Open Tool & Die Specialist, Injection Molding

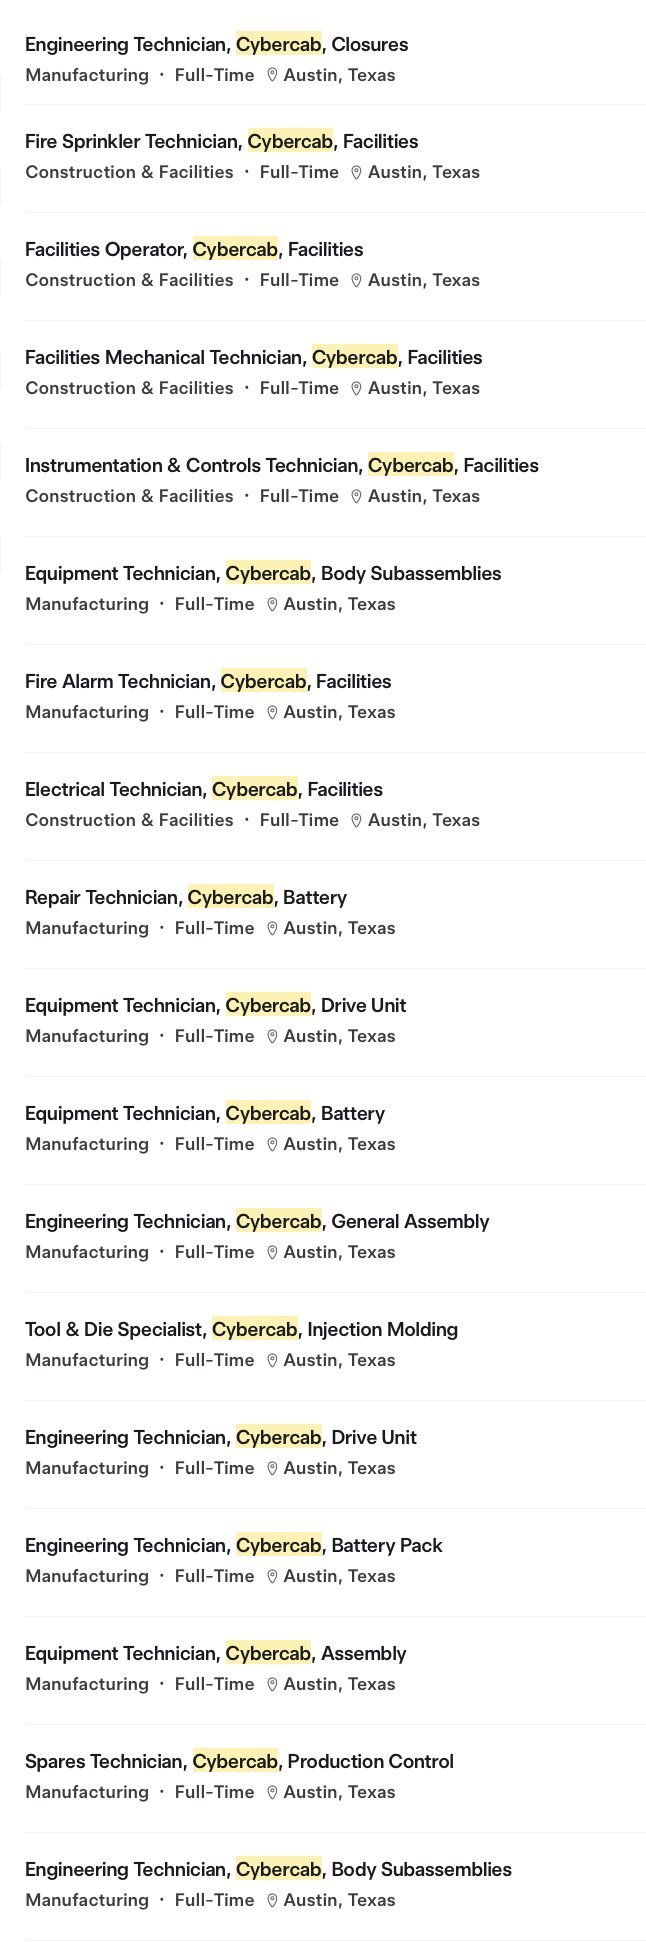[x=241, y=1329]
